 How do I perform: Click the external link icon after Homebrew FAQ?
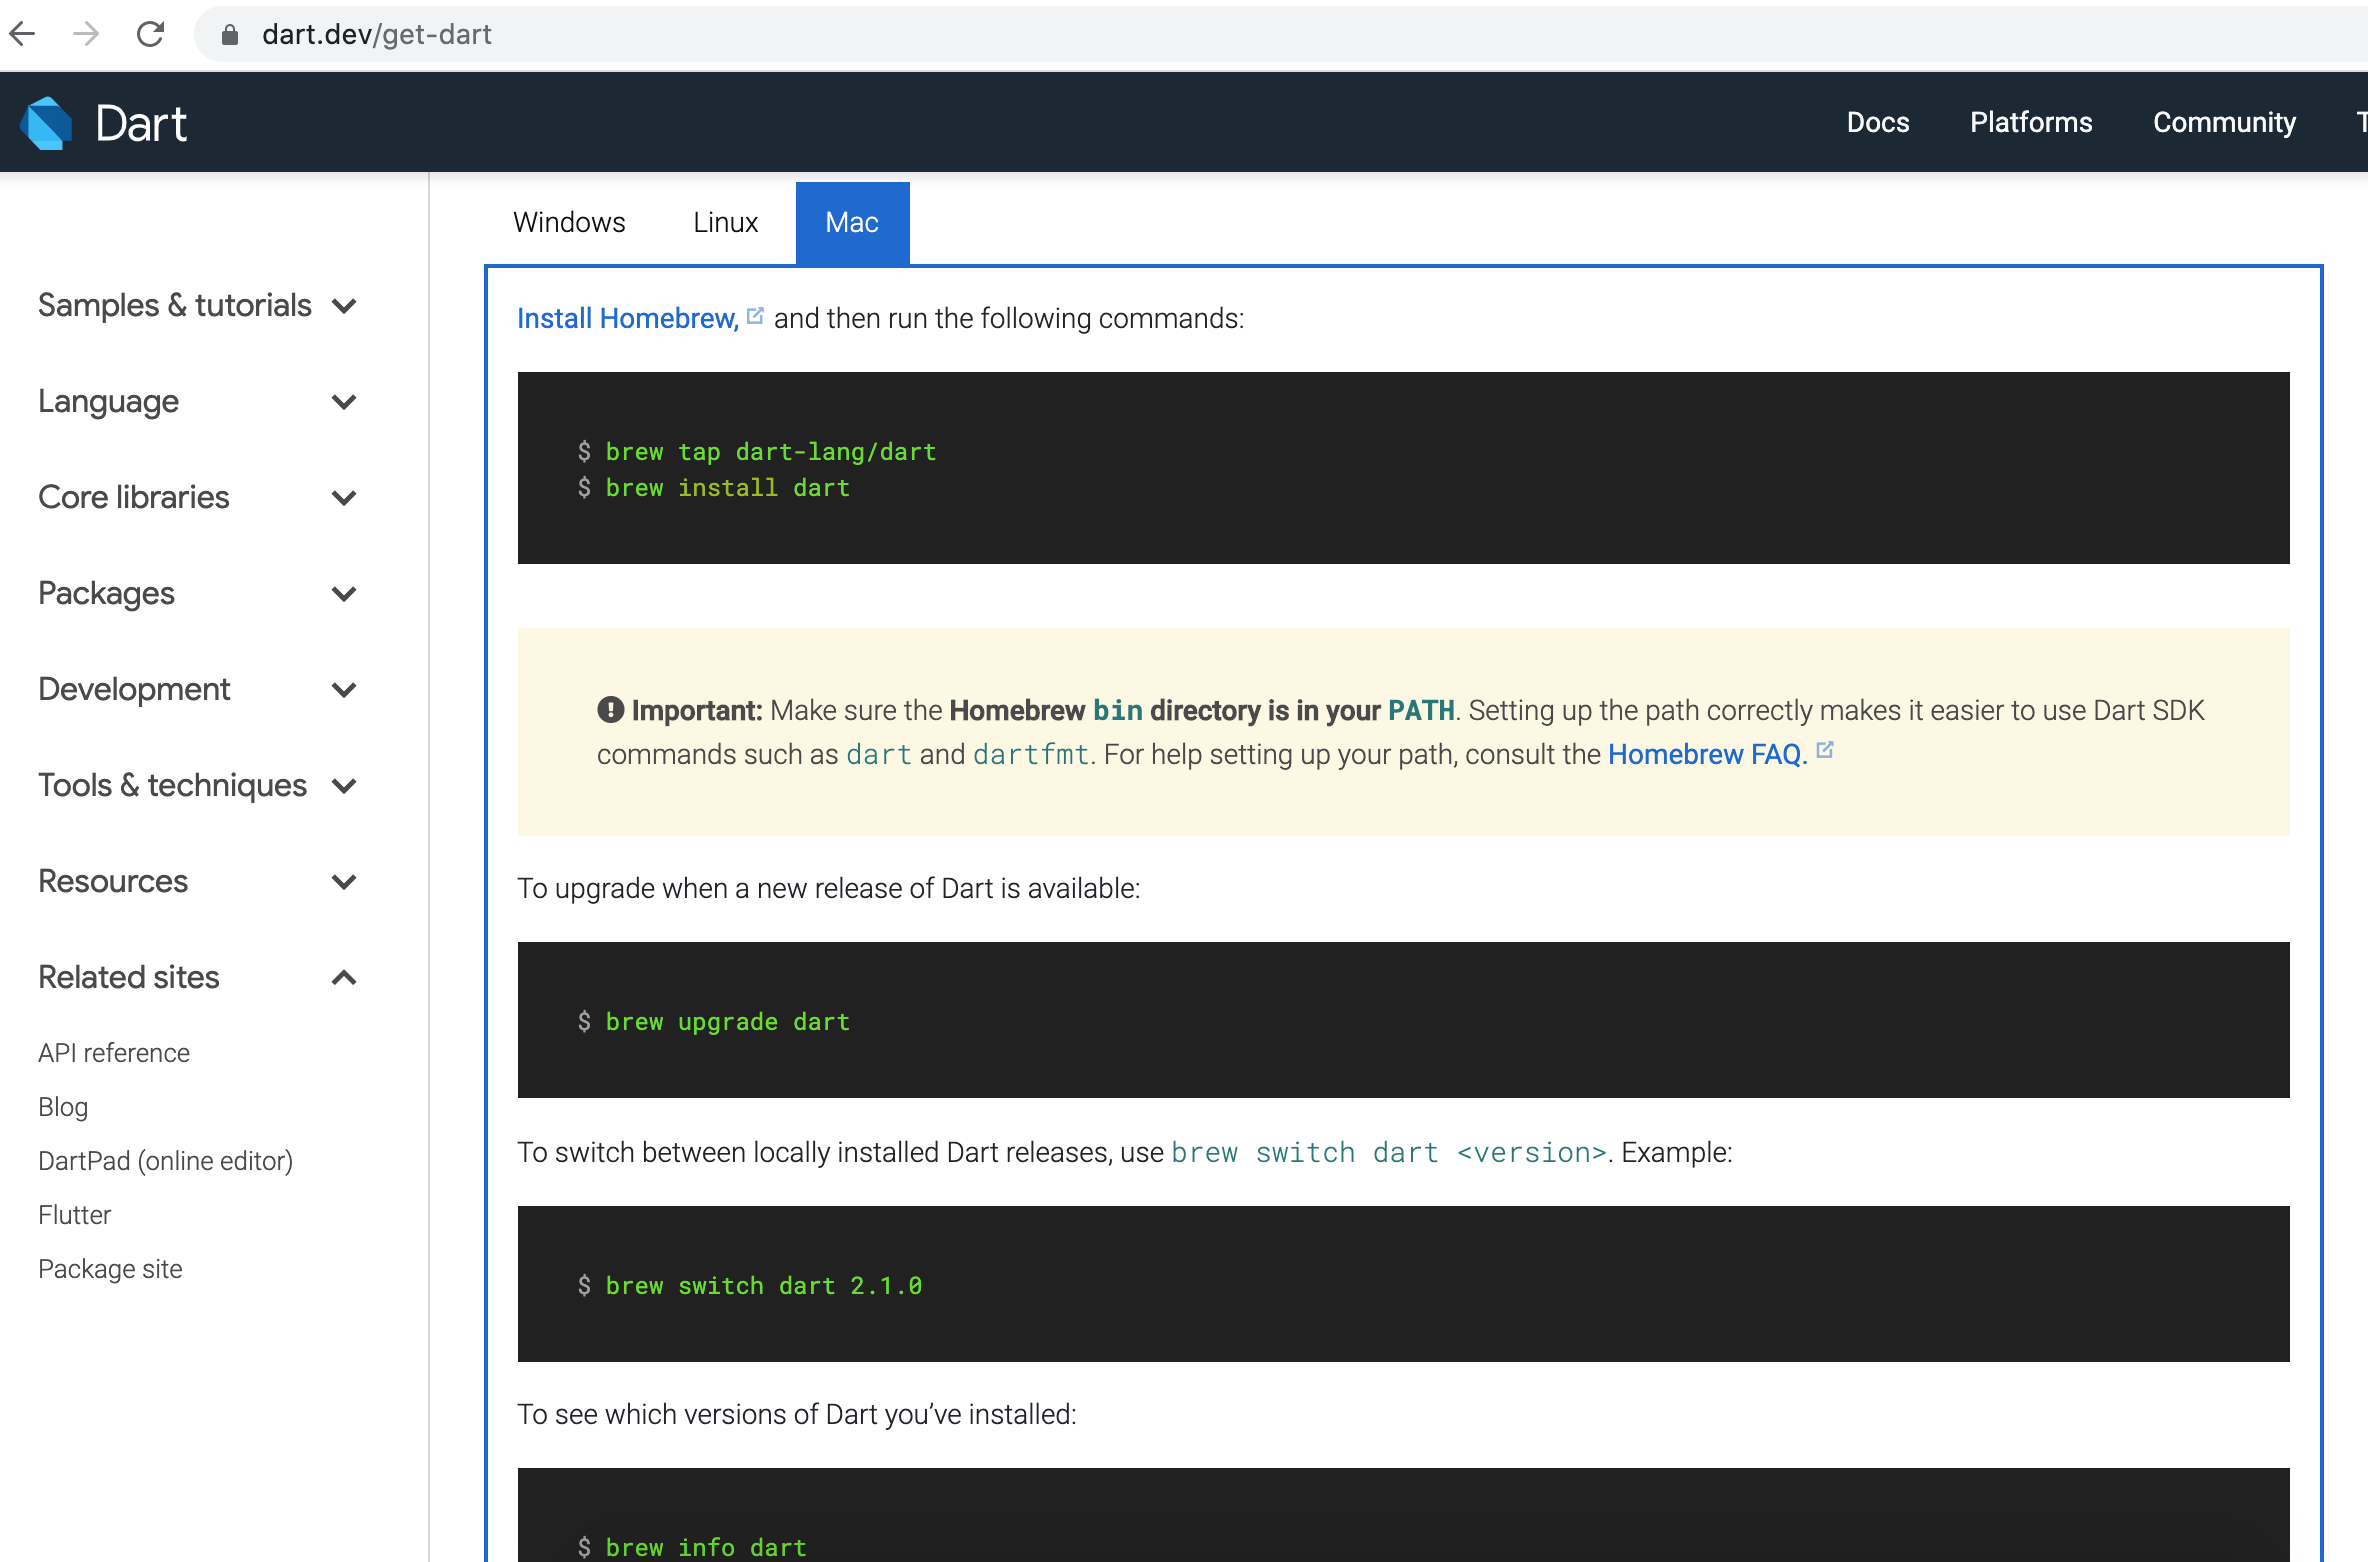point(1824,750)
